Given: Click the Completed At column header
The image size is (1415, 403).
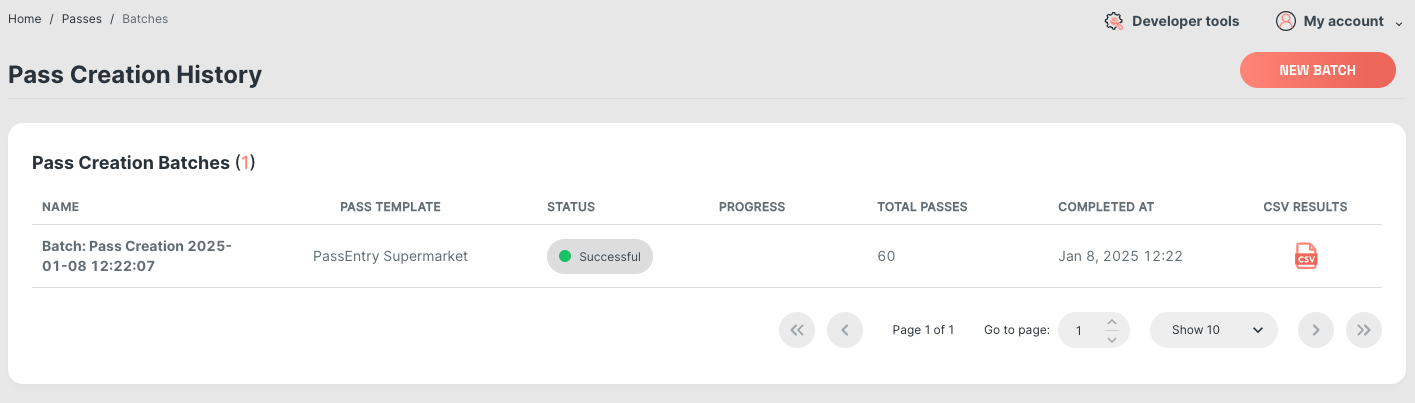Looking at the screenshot, I should point(1106,207).
